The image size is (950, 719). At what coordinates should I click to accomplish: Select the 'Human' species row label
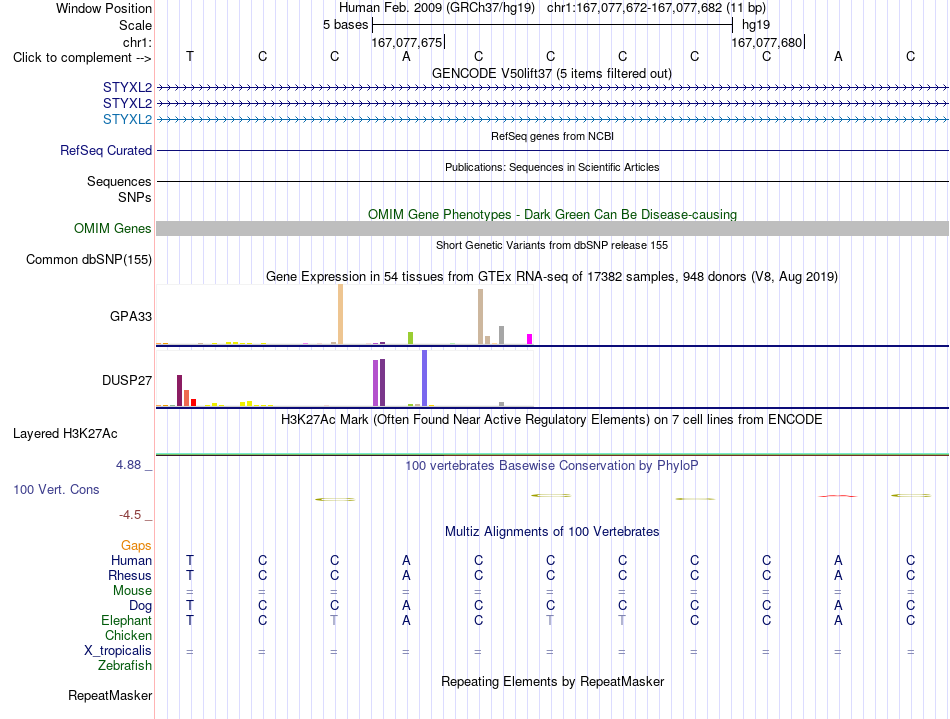coord(131,560)
